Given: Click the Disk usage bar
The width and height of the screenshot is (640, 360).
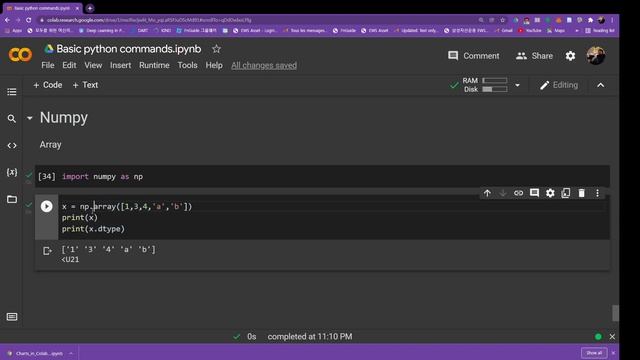Looking at the screenshot, I should click(495, 89).
